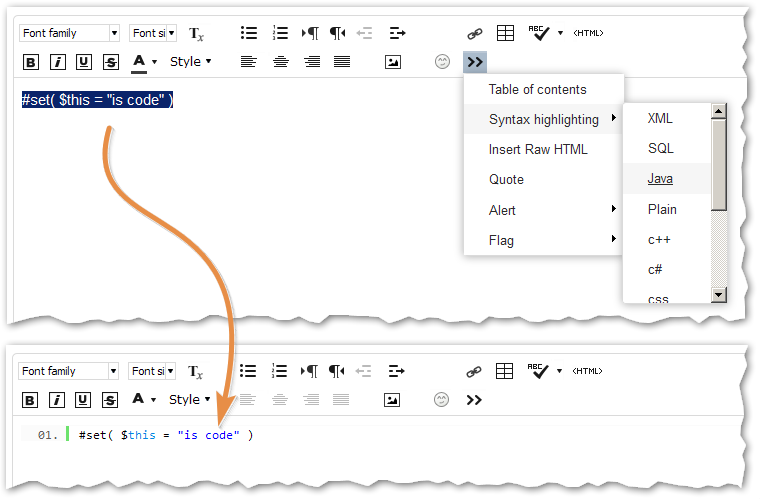Open the Font family dropdown in the upper toolbar
Viewport: 760px width, 500px height.
(69, 33)
